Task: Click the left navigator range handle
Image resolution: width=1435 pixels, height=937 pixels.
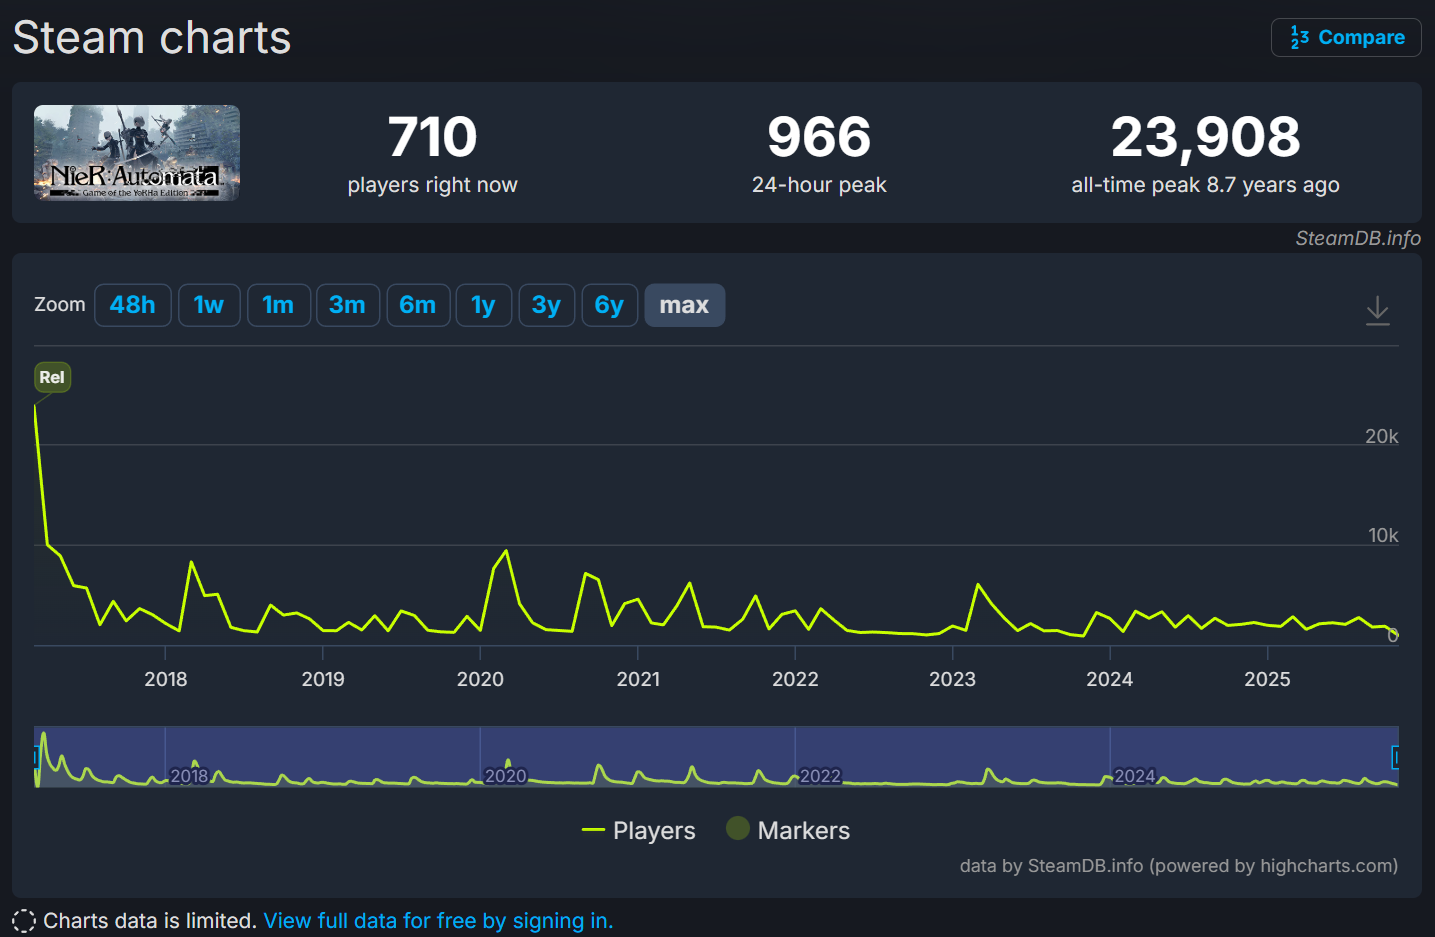Action: coord(36,757)
